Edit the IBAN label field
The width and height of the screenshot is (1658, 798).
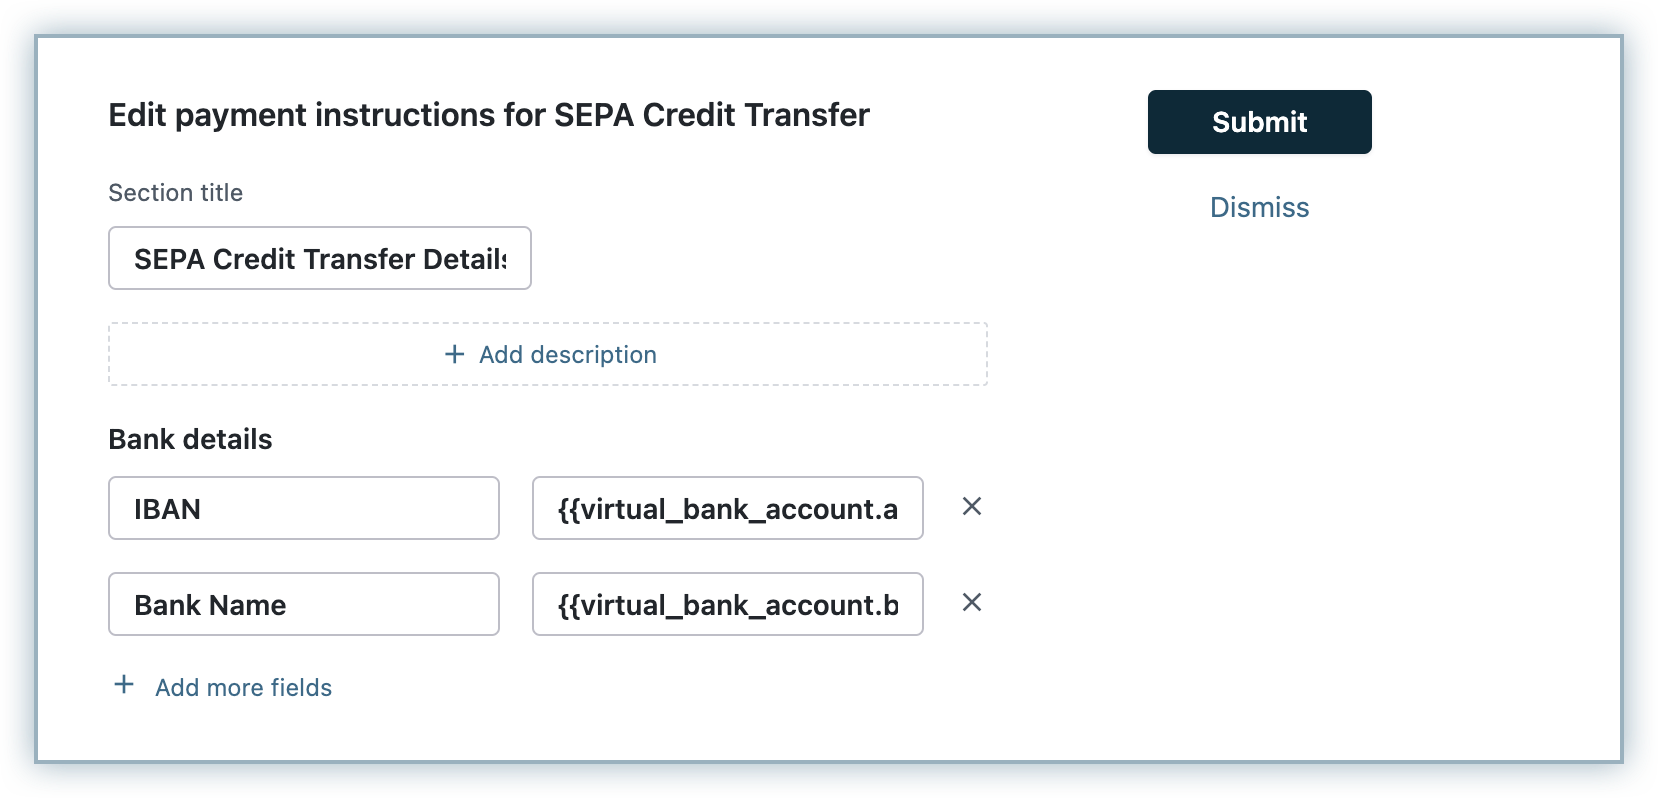click(x=303, y=508)
